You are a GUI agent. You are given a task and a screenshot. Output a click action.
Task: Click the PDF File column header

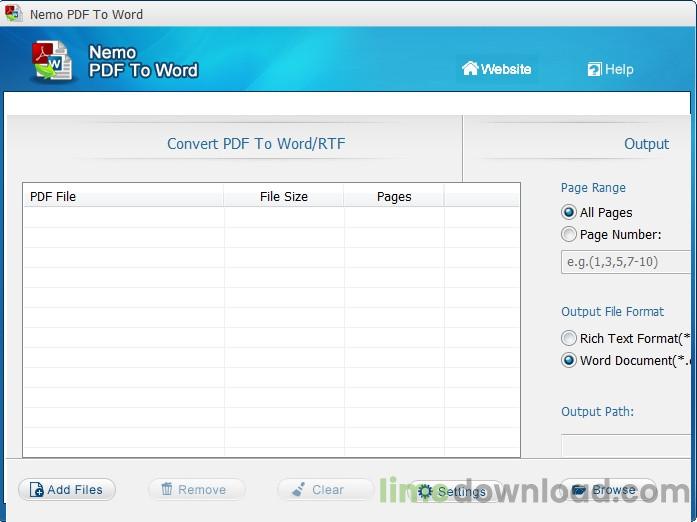pyautogui.click(x=123, y=196)
